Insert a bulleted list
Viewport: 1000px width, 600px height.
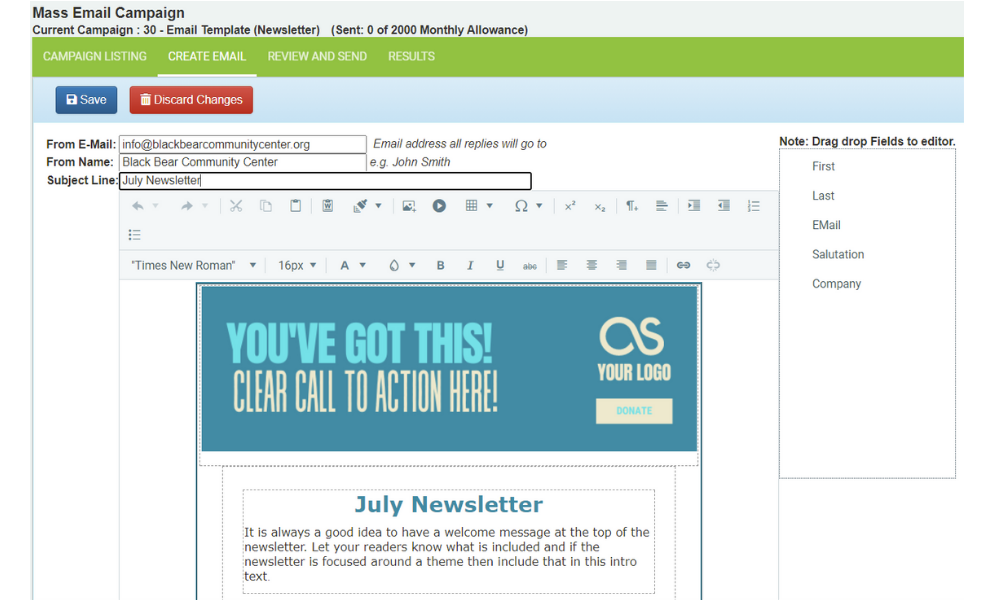(x=135, y=235)
